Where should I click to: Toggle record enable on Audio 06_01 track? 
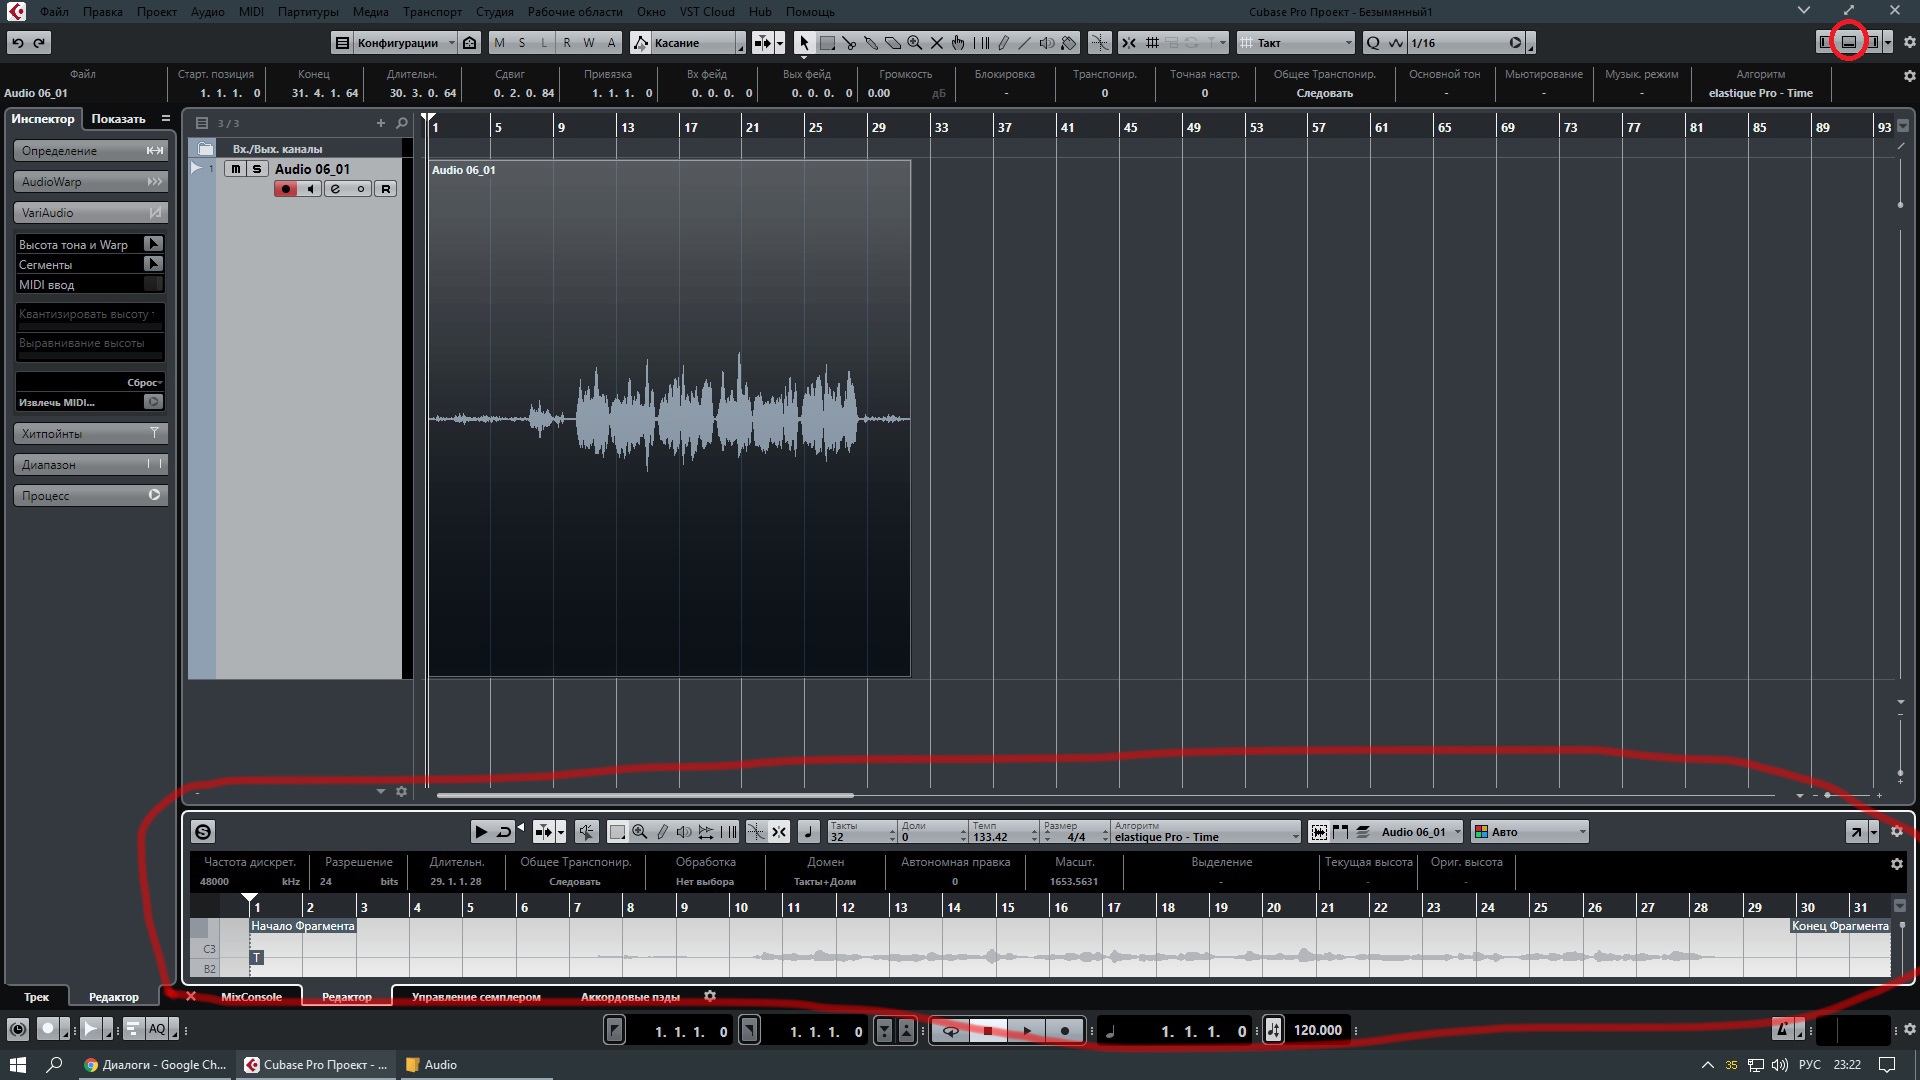286,189
